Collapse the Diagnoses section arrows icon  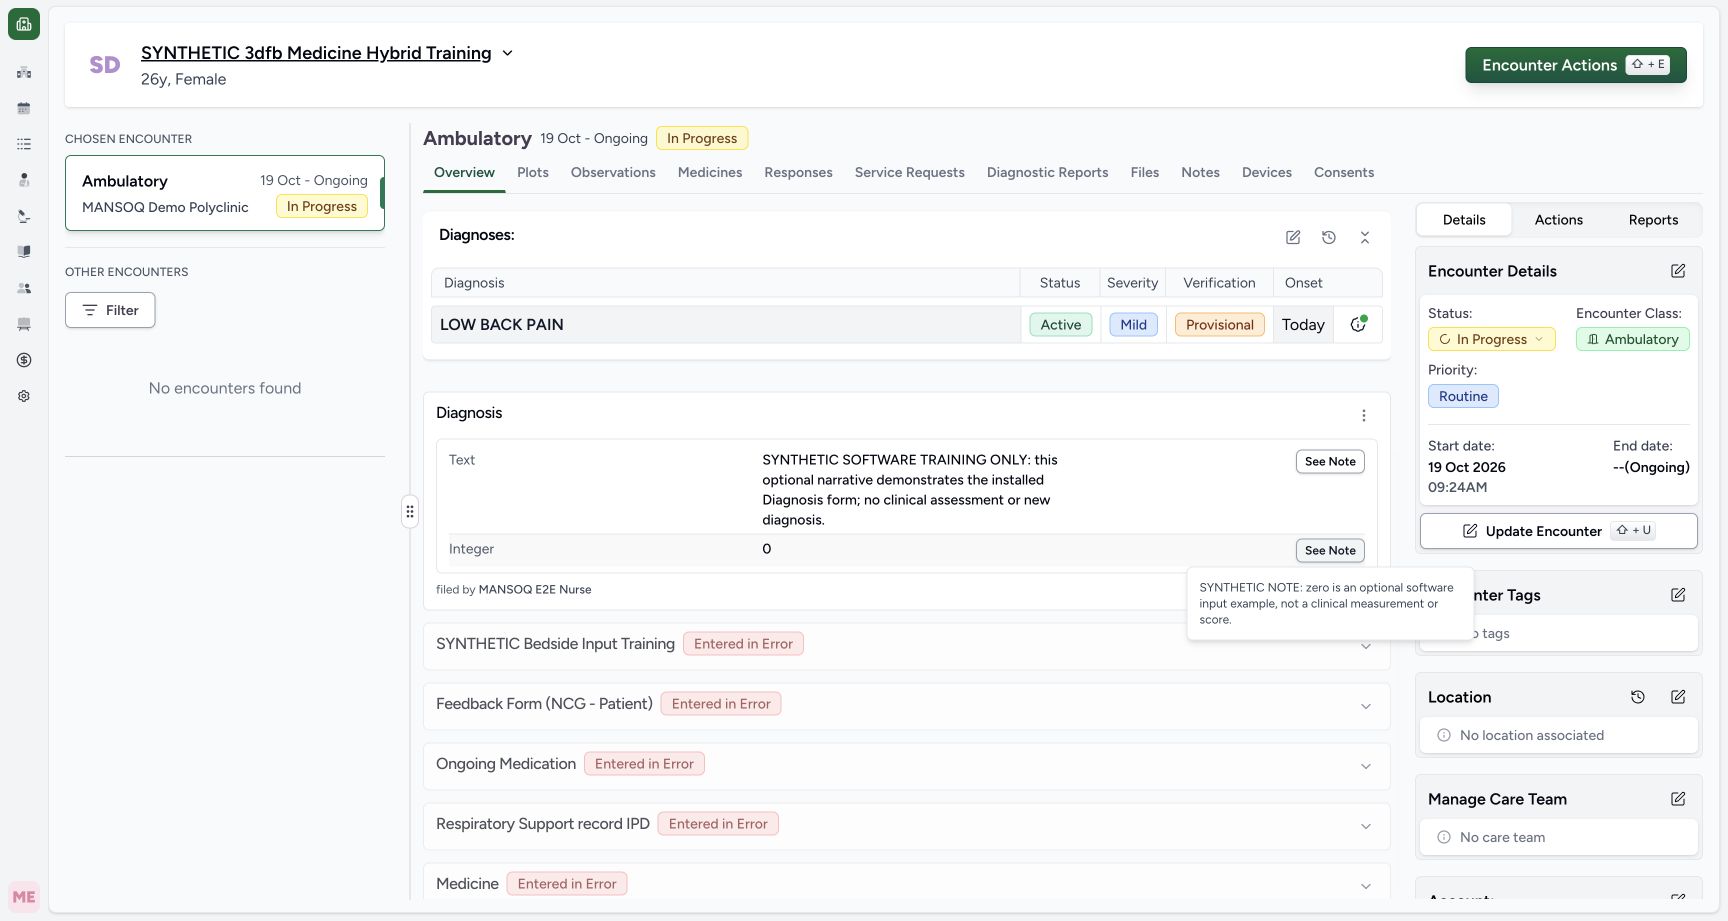pyautogui.click(x=1365, y=237)
